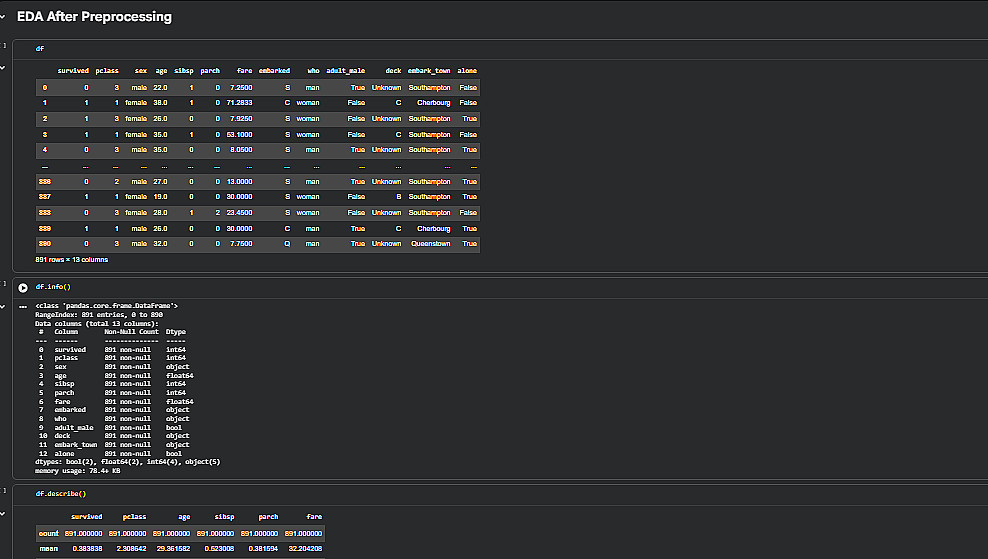Click fare value 23.4500
The width and height of the screenshot is (988, 559).
(x=239, y=213)
